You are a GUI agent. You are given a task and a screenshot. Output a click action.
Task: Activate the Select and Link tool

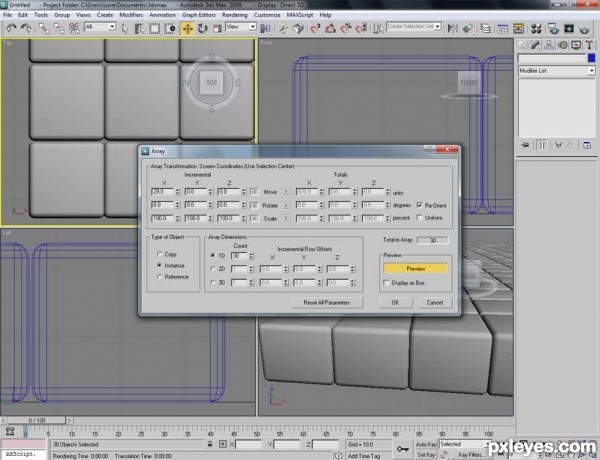(x=44, y=28)
